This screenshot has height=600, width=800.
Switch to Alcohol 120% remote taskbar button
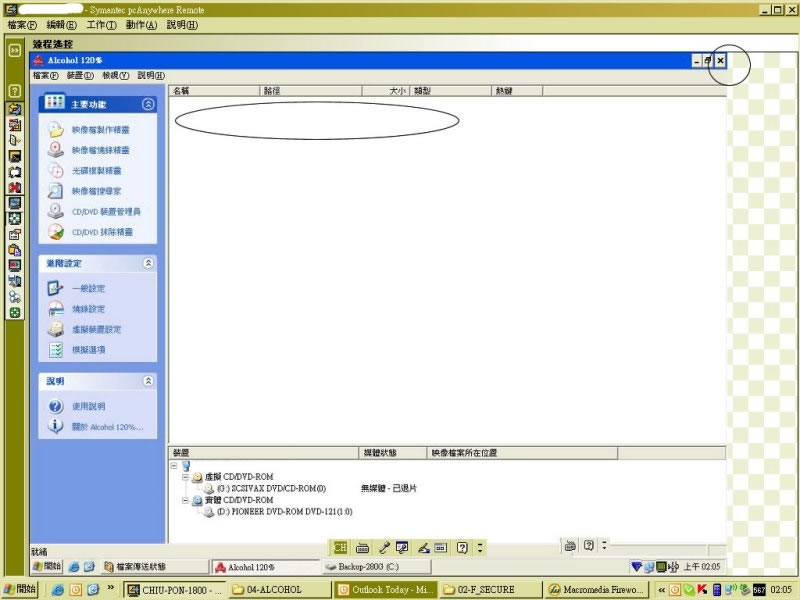[265, 566]
